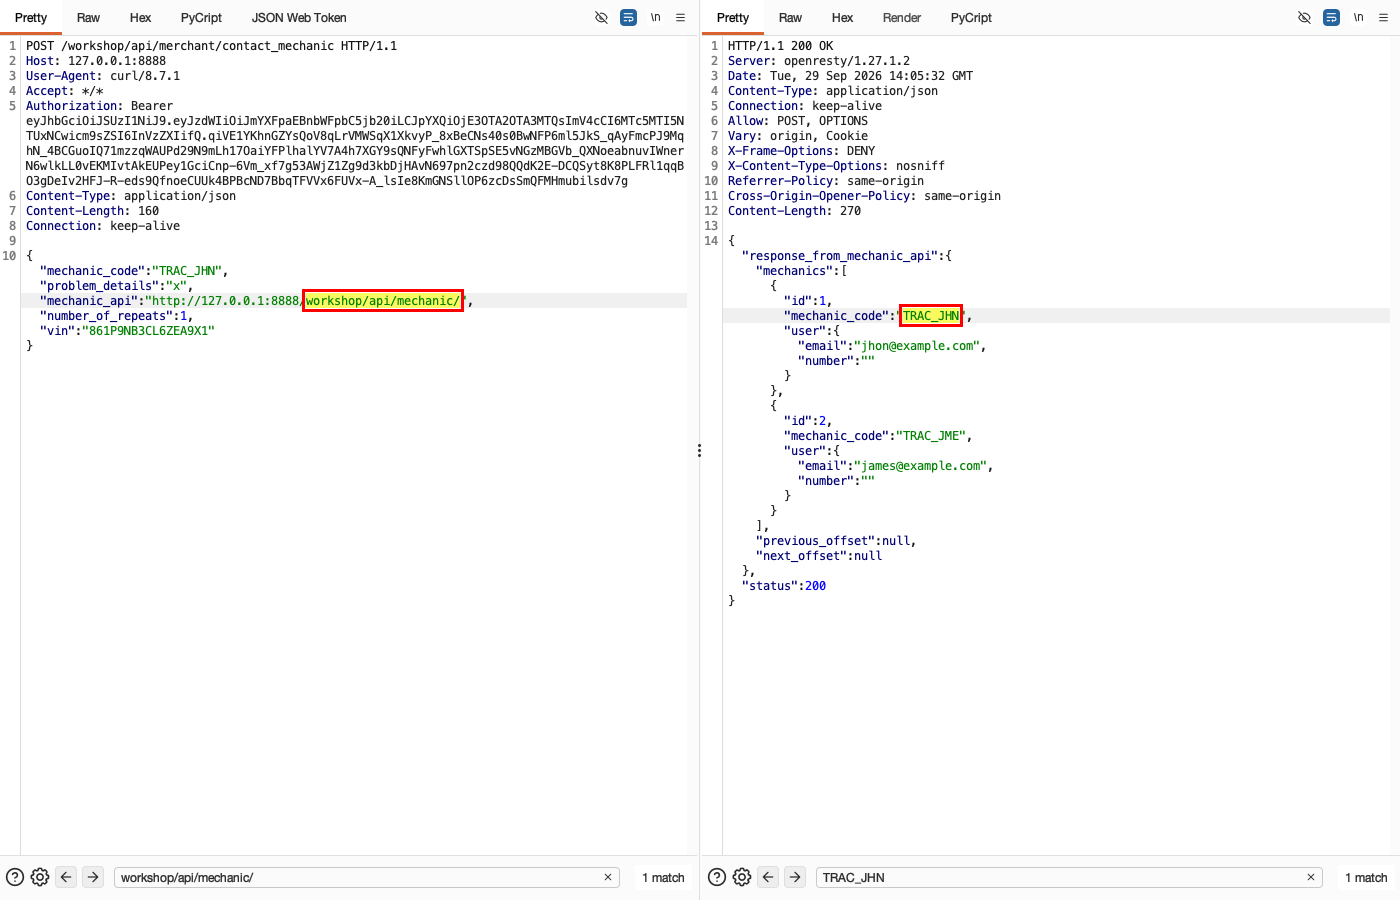Click the Host header line
1400x900 pixels.
click(x=96, y=61)
